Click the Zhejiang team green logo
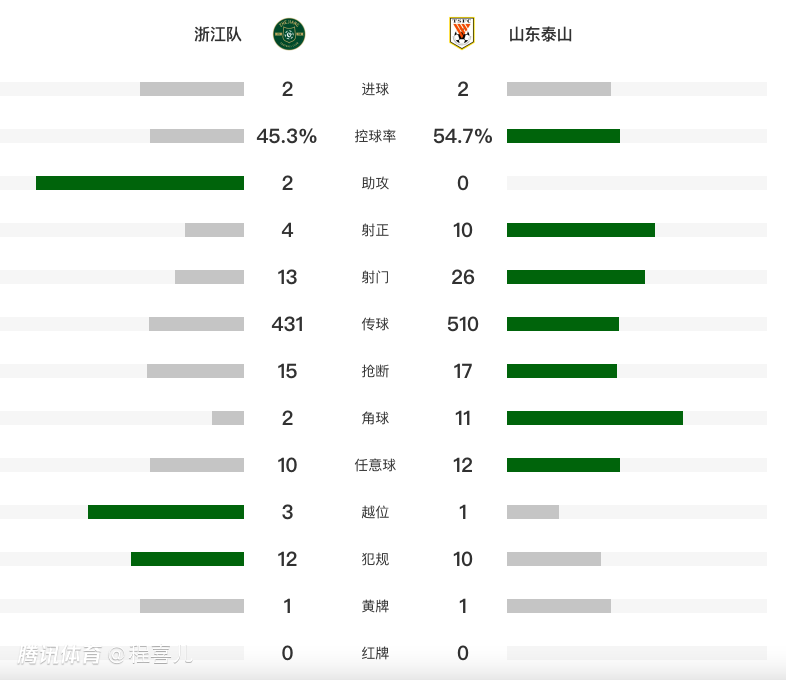This screenshot has width=786, height=680. (x=289, y=34)
